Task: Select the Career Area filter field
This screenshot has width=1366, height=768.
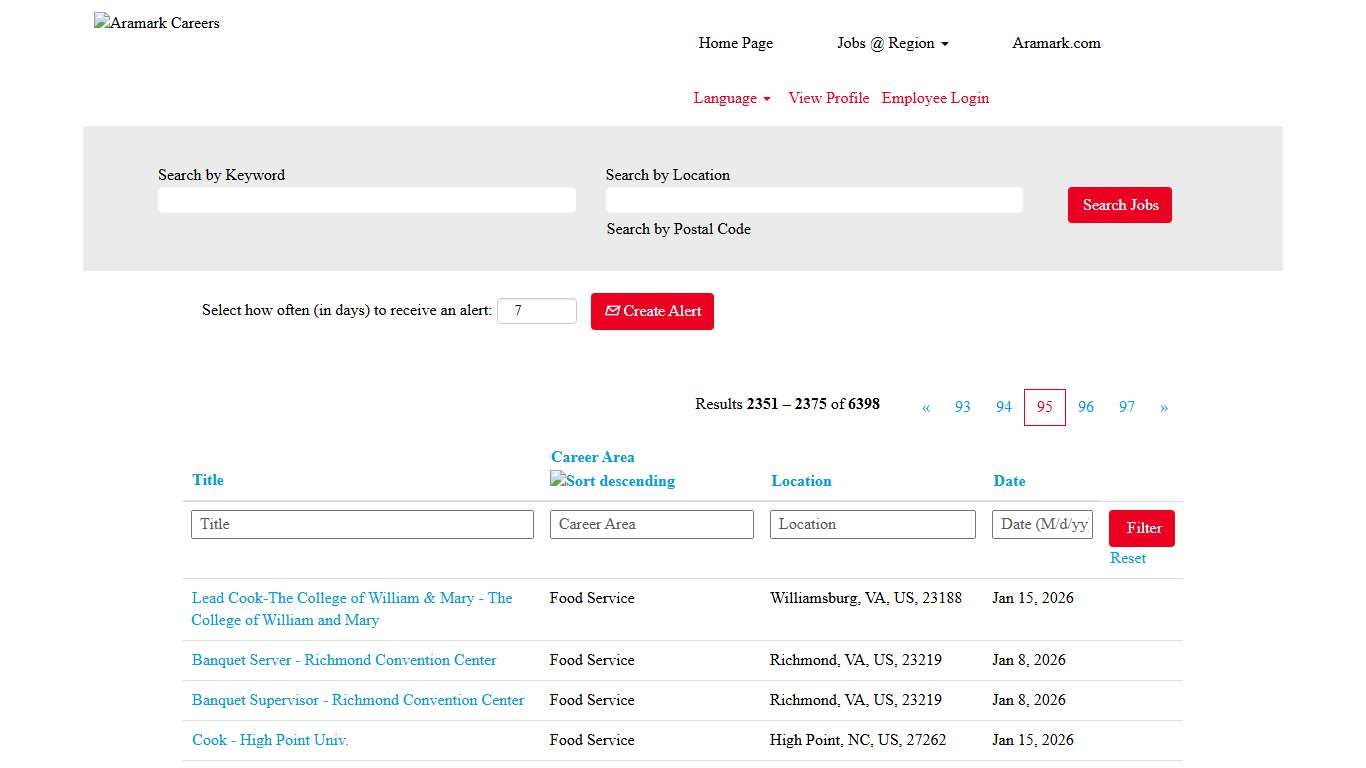Action: [x=651, y=524]
